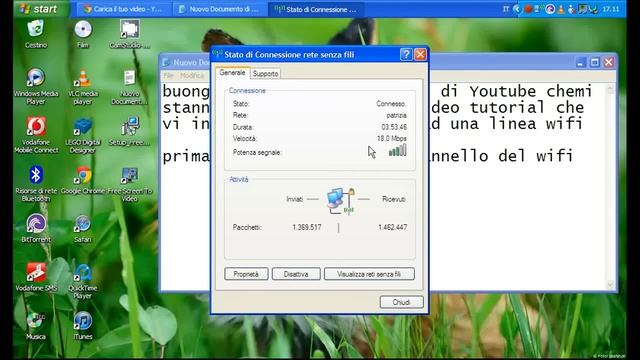Select Stato di Connessione taskbar button
The width and height of the screenshot is (640, 360).
point(315,9)
